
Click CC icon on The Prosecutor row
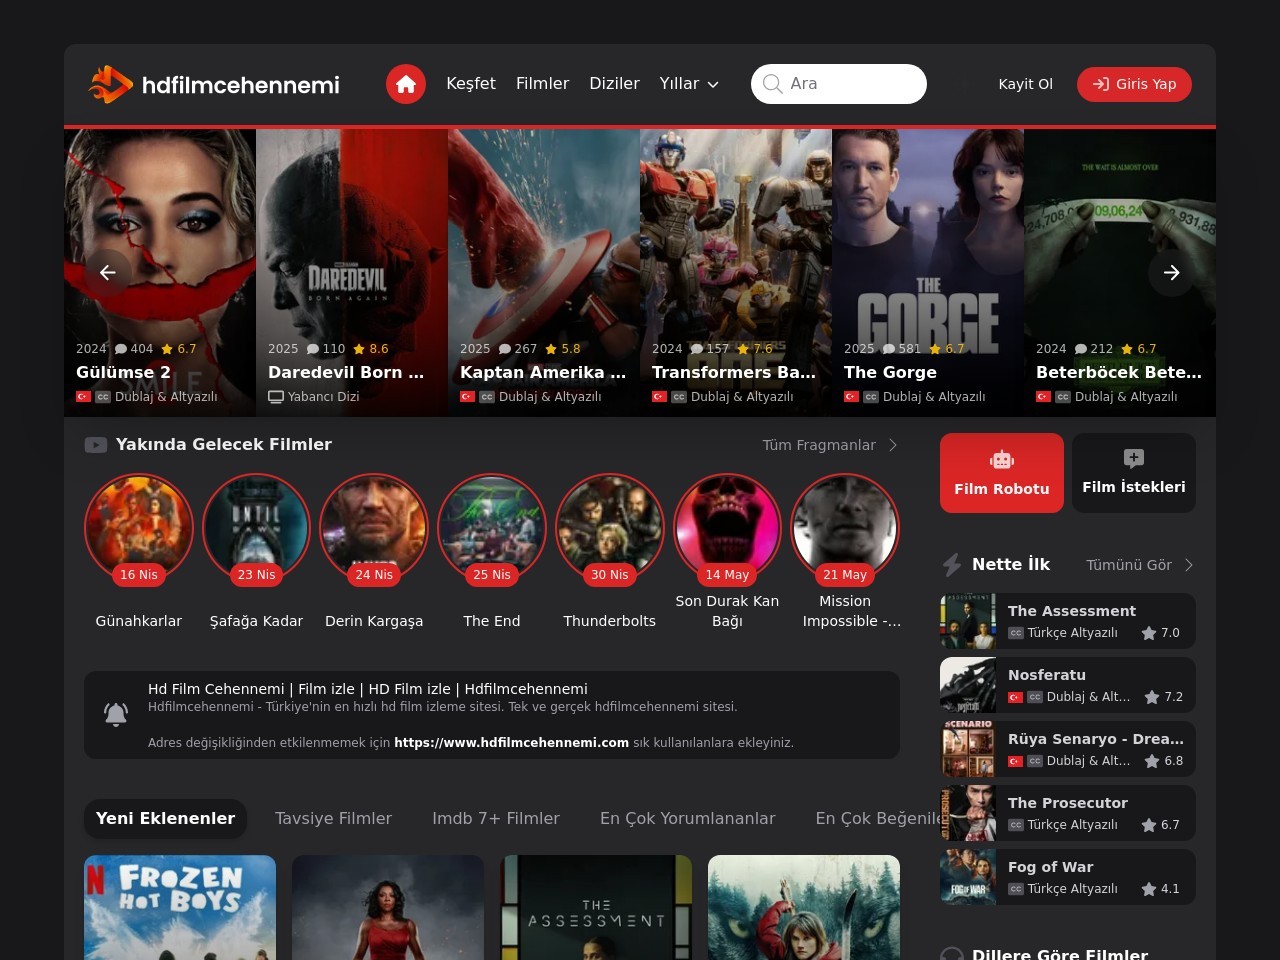click(1016, 825)
